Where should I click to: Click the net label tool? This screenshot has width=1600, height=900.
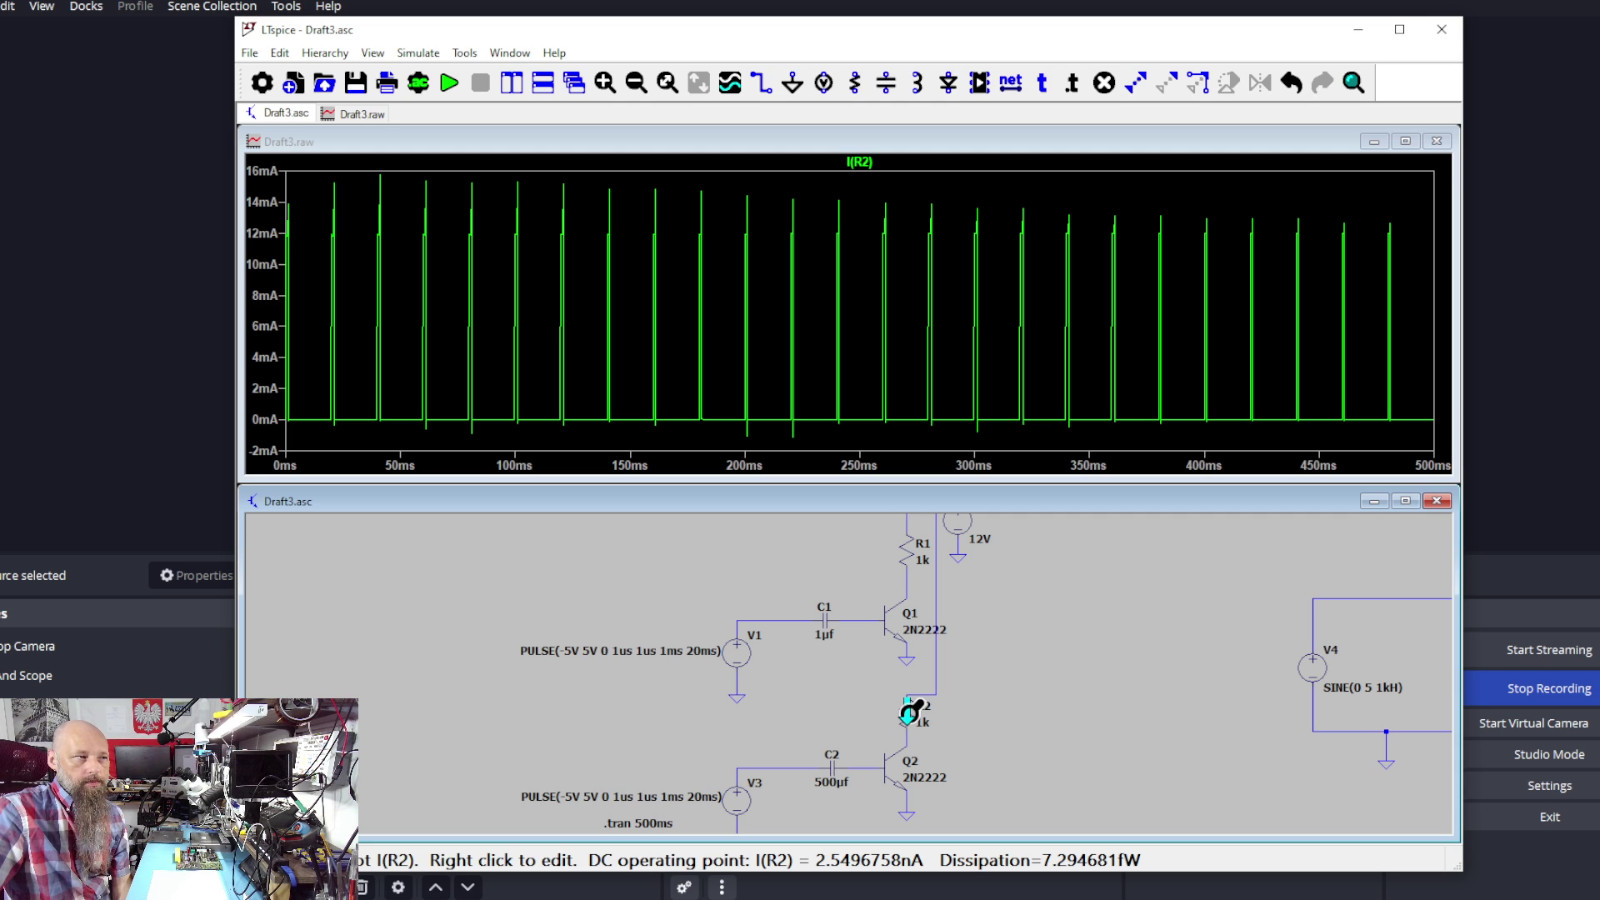[1011, 83]
